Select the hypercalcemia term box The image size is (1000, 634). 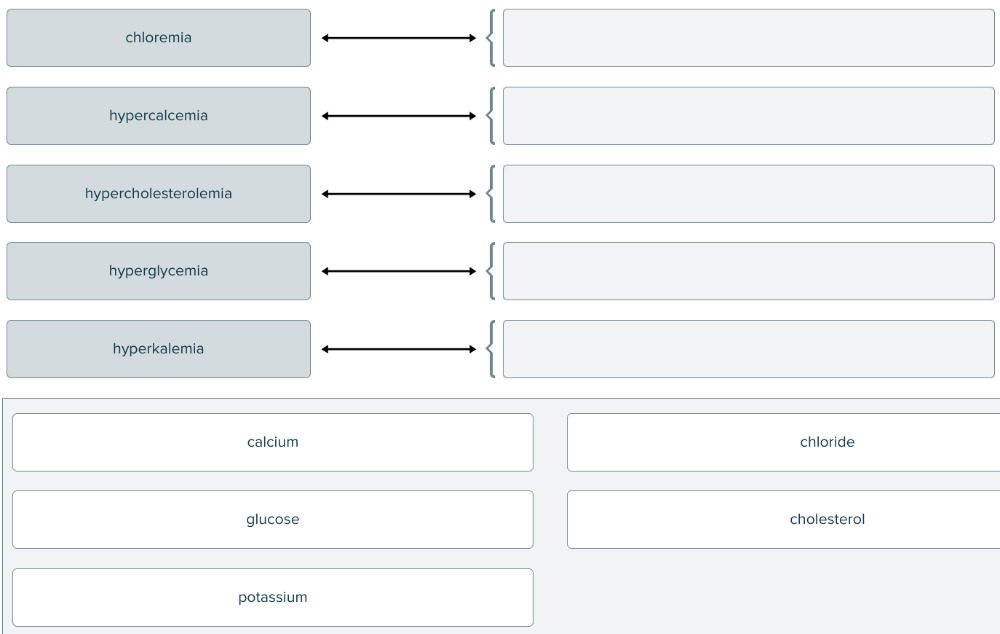pos(158,116)
